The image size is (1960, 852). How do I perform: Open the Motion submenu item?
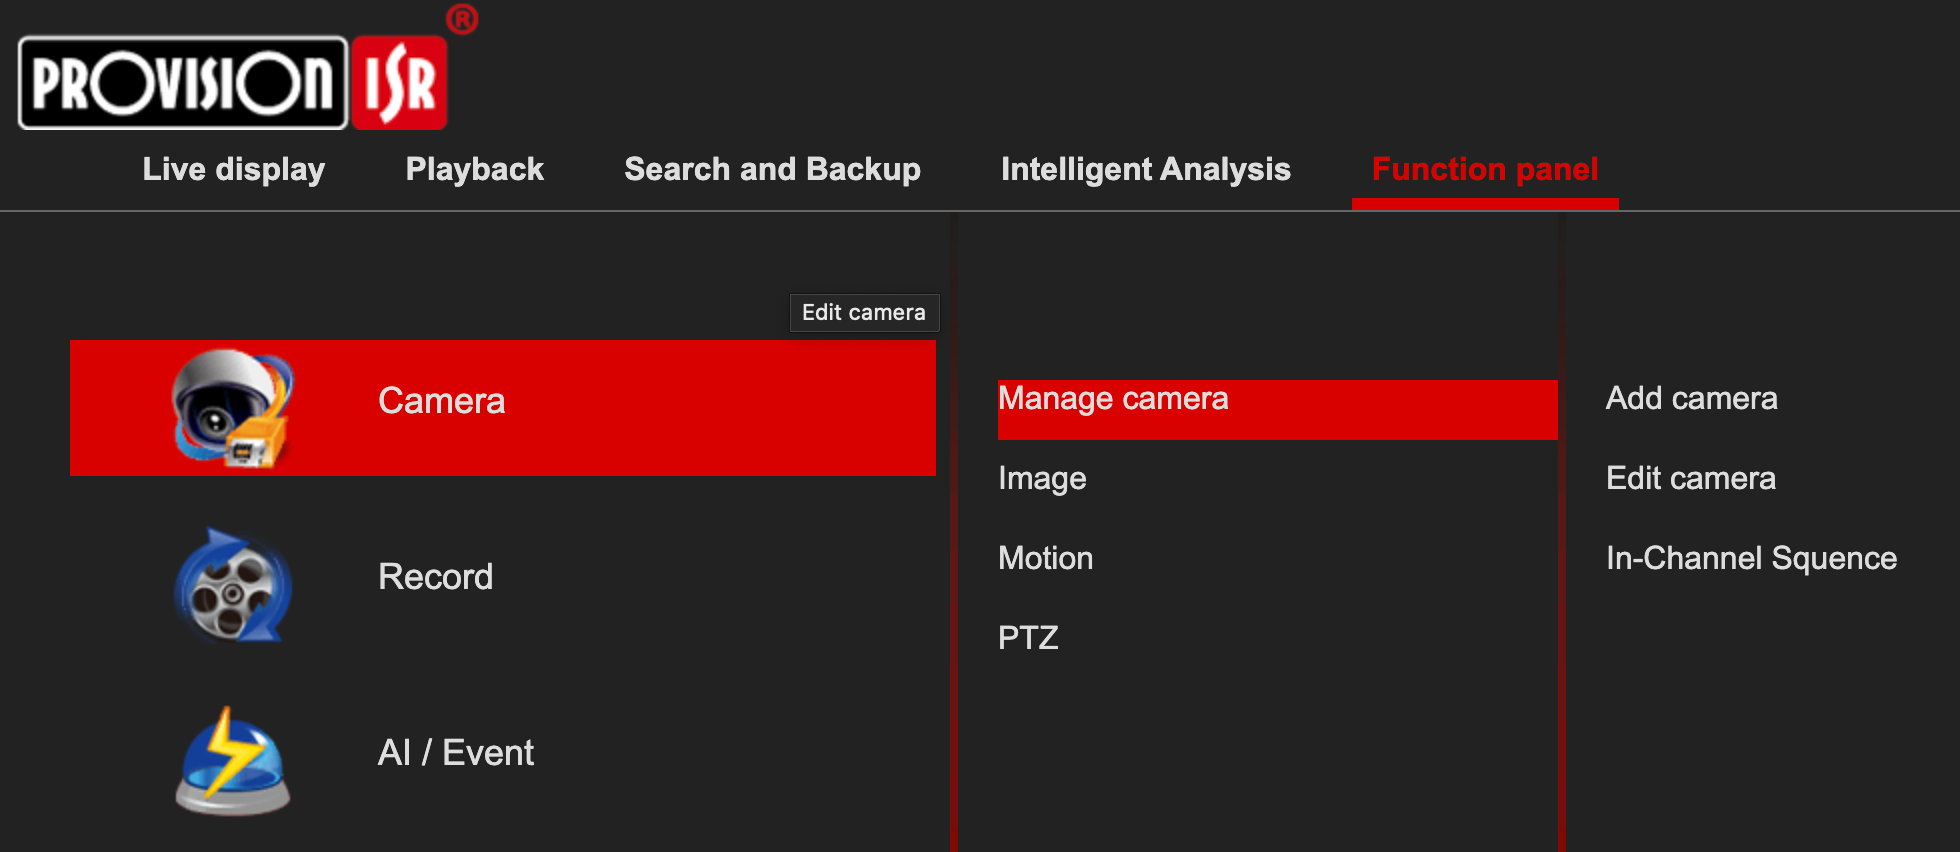point(1045,558)
